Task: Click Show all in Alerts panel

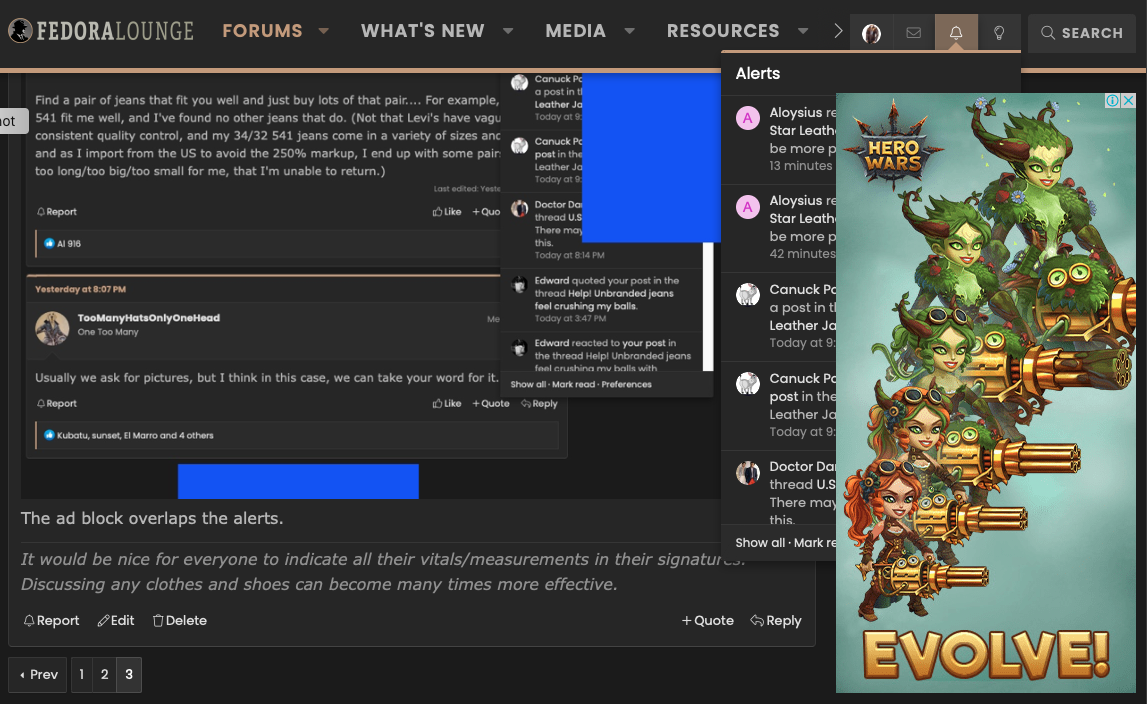Action: click(x=759, y=543)
